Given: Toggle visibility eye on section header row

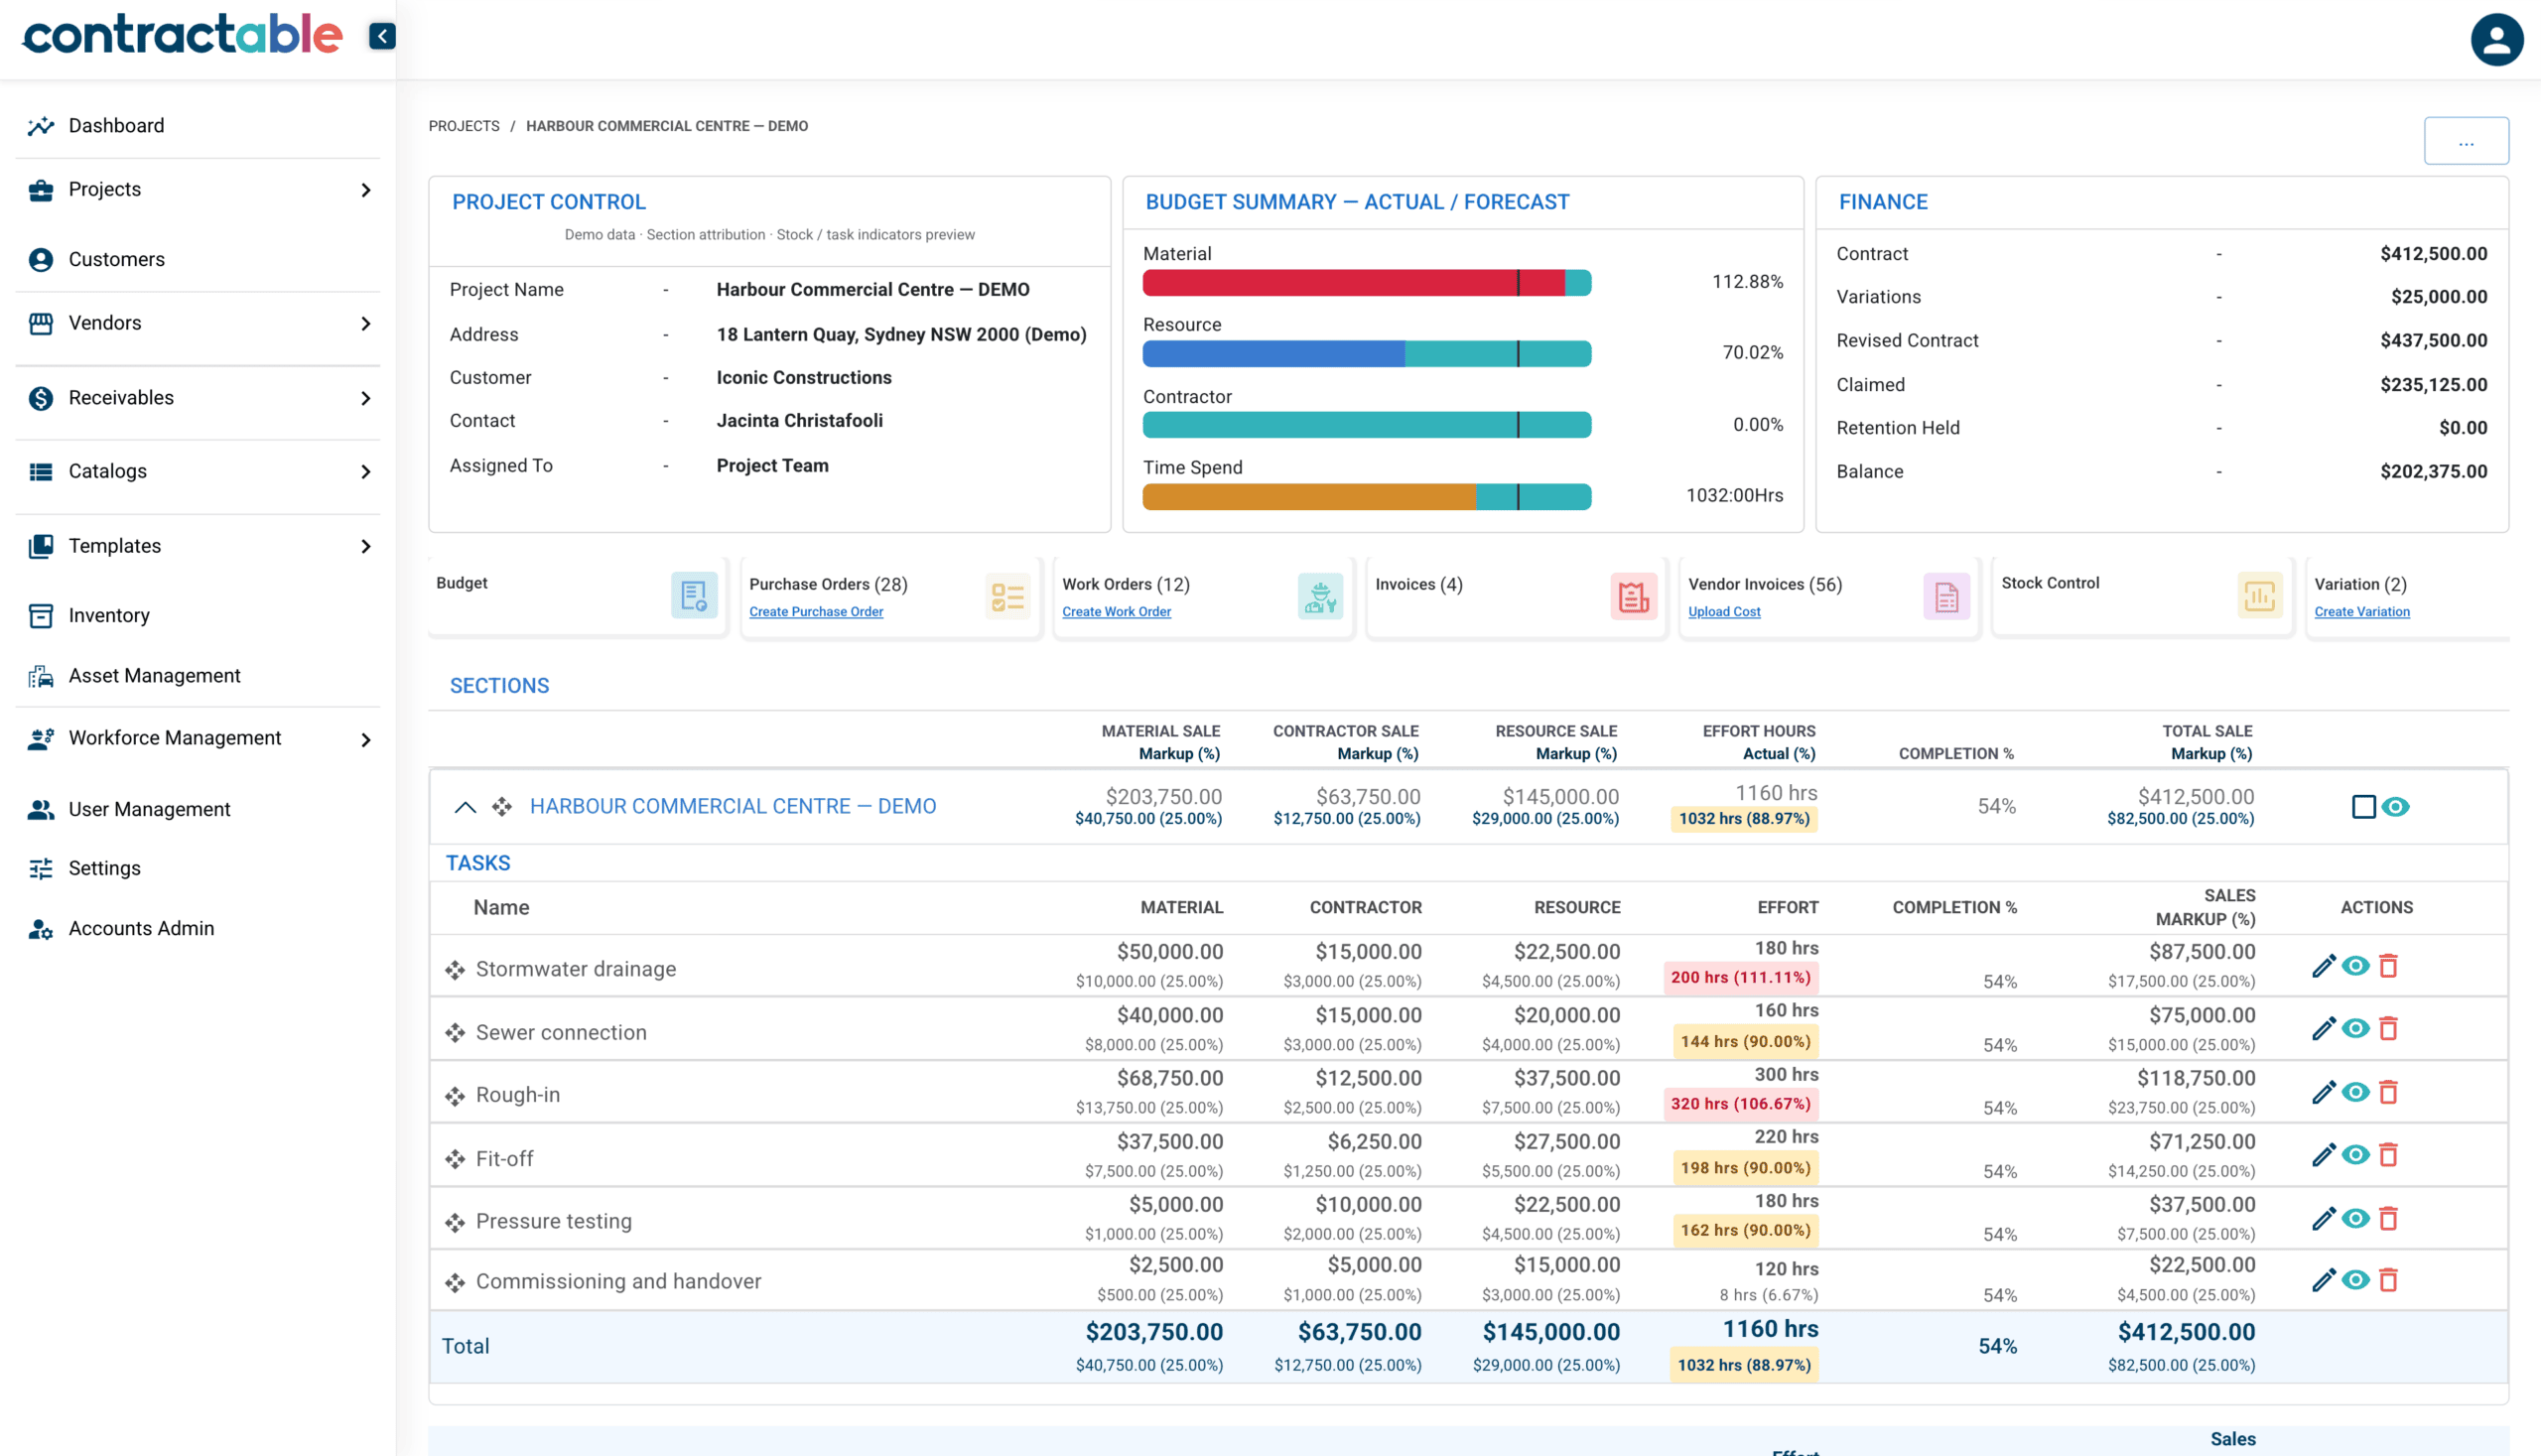Looking at the screenshot, I should [x=2395, y=806].
